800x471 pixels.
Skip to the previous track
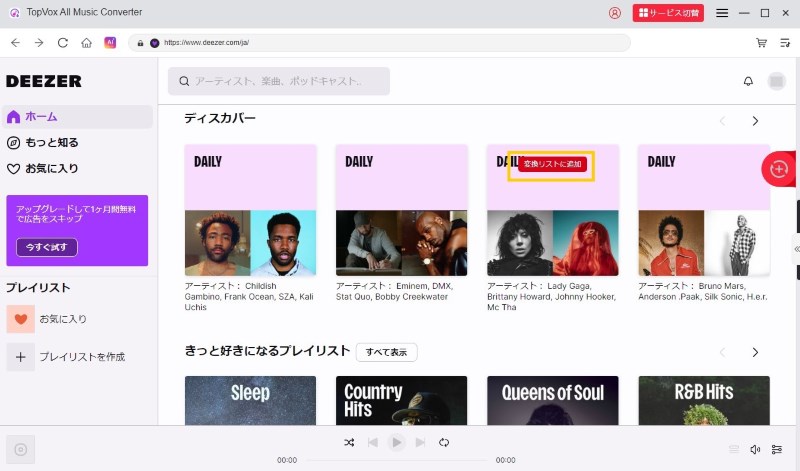pyautogui.click(x=373, y=442)
